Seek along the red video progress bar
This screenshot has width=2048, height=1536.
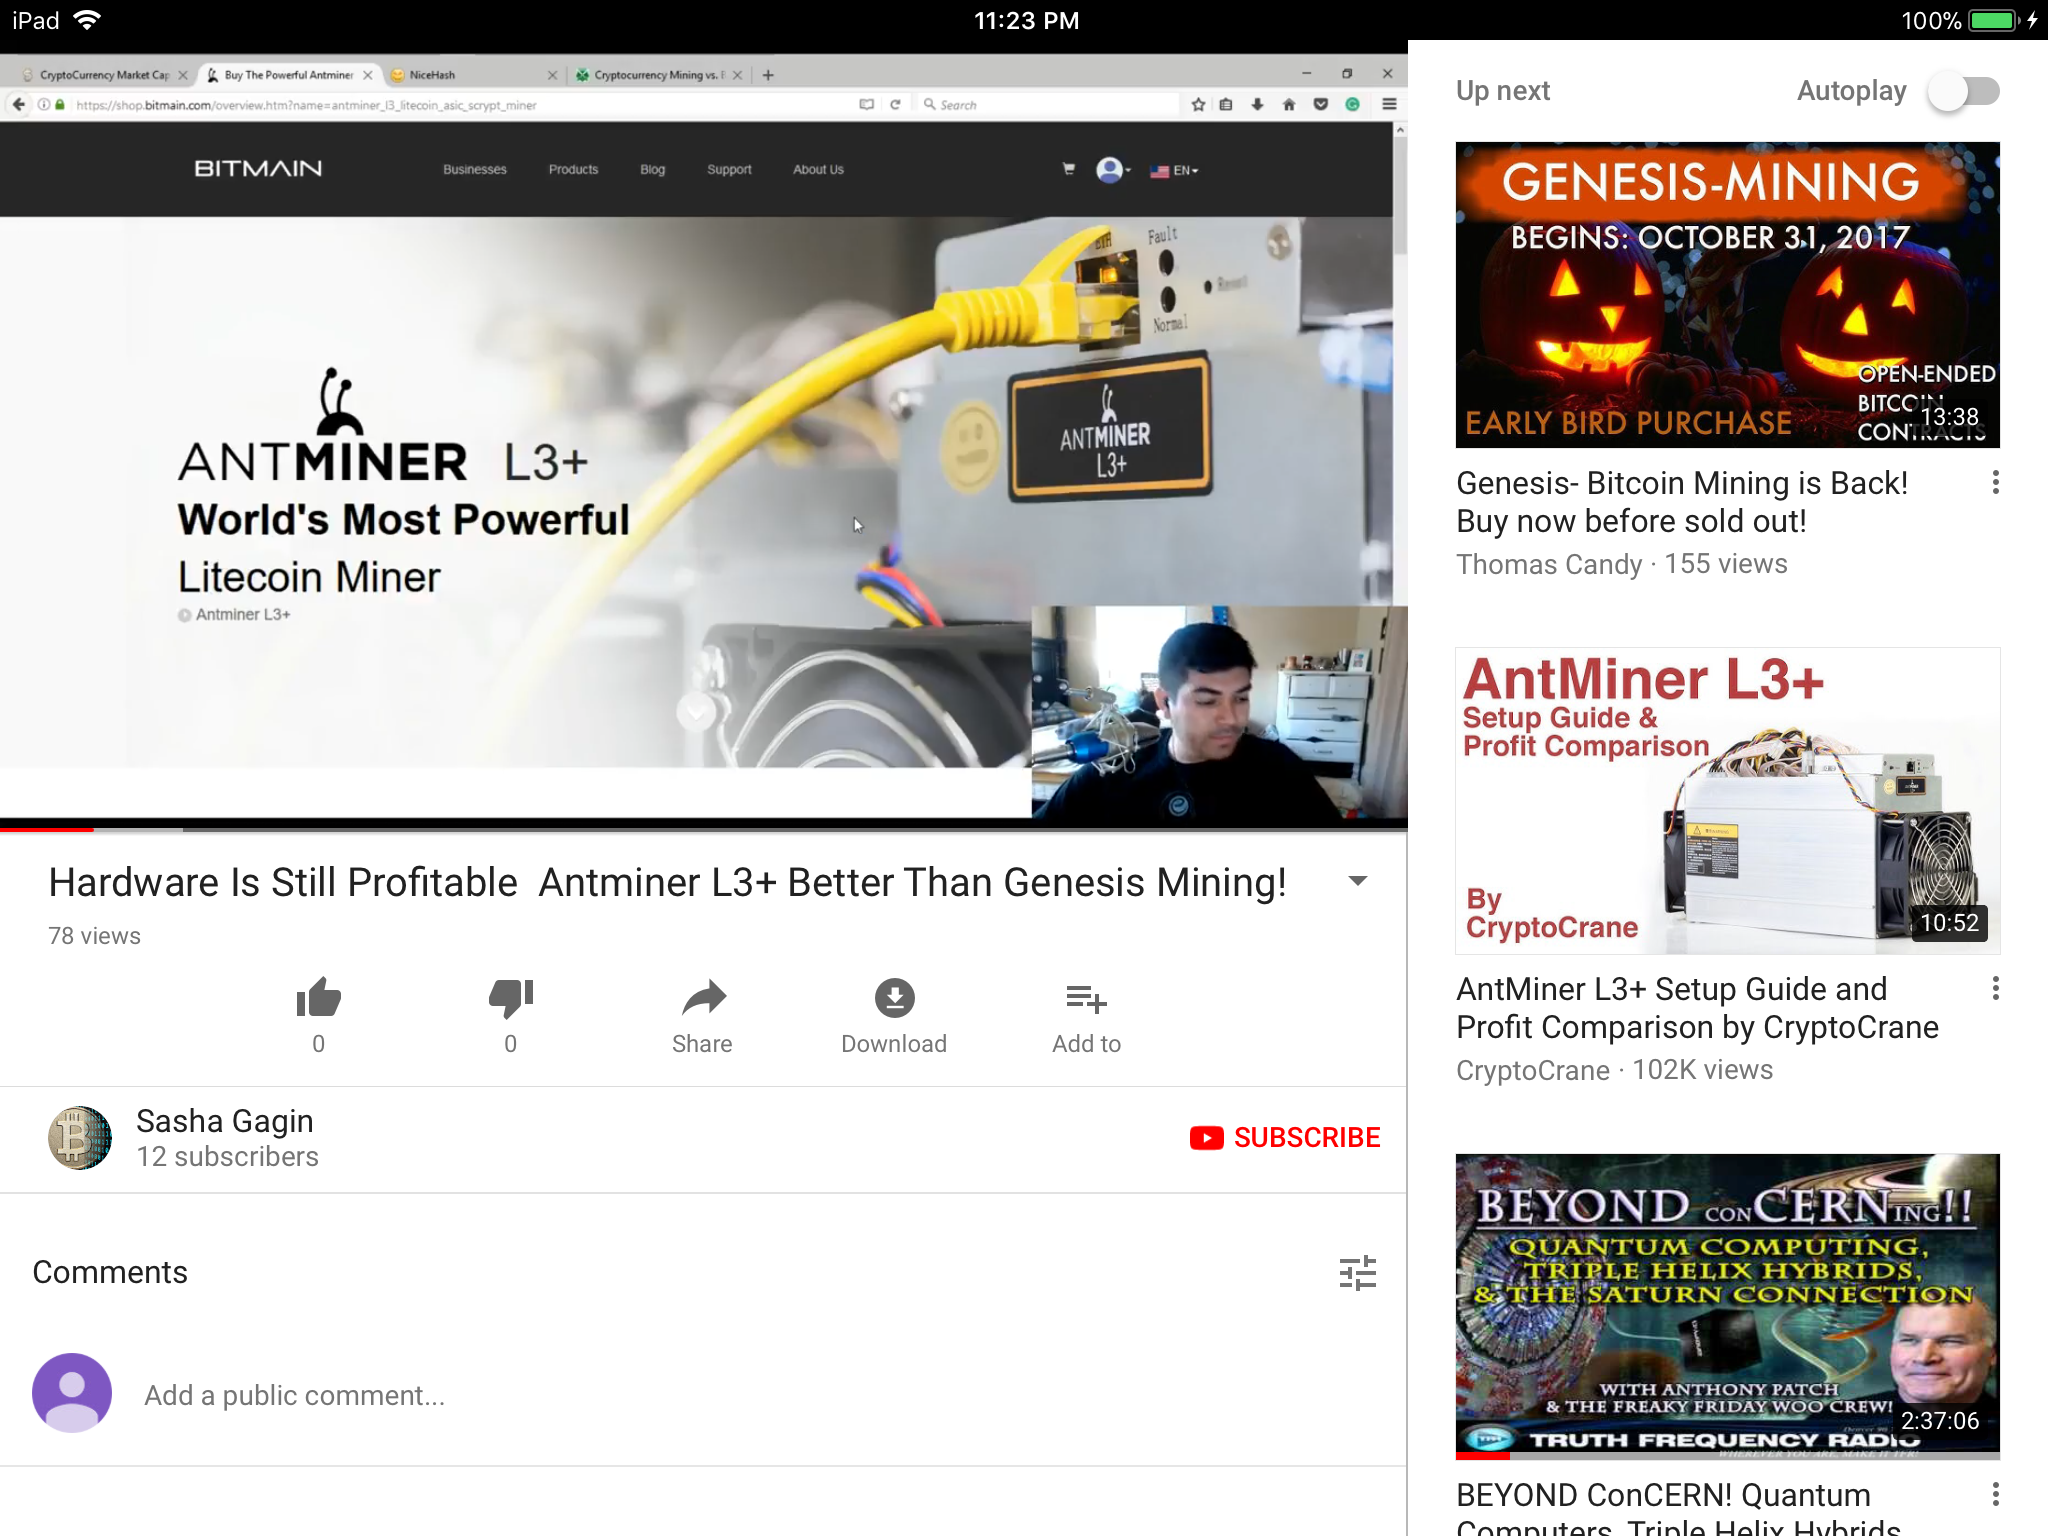(x=704, y=828)
